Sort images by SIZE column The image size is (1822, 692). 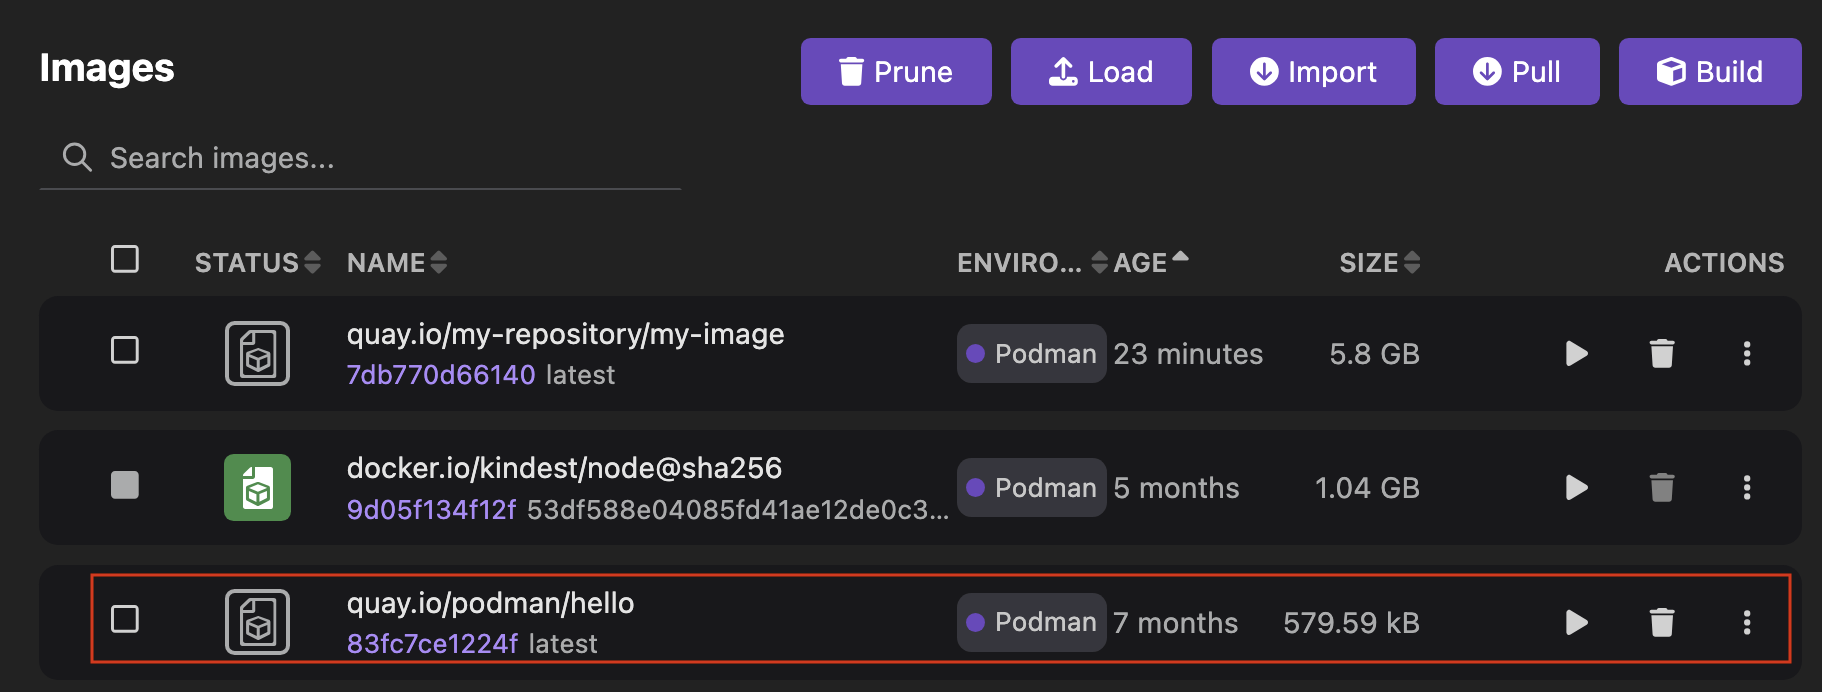(1378, 262)
